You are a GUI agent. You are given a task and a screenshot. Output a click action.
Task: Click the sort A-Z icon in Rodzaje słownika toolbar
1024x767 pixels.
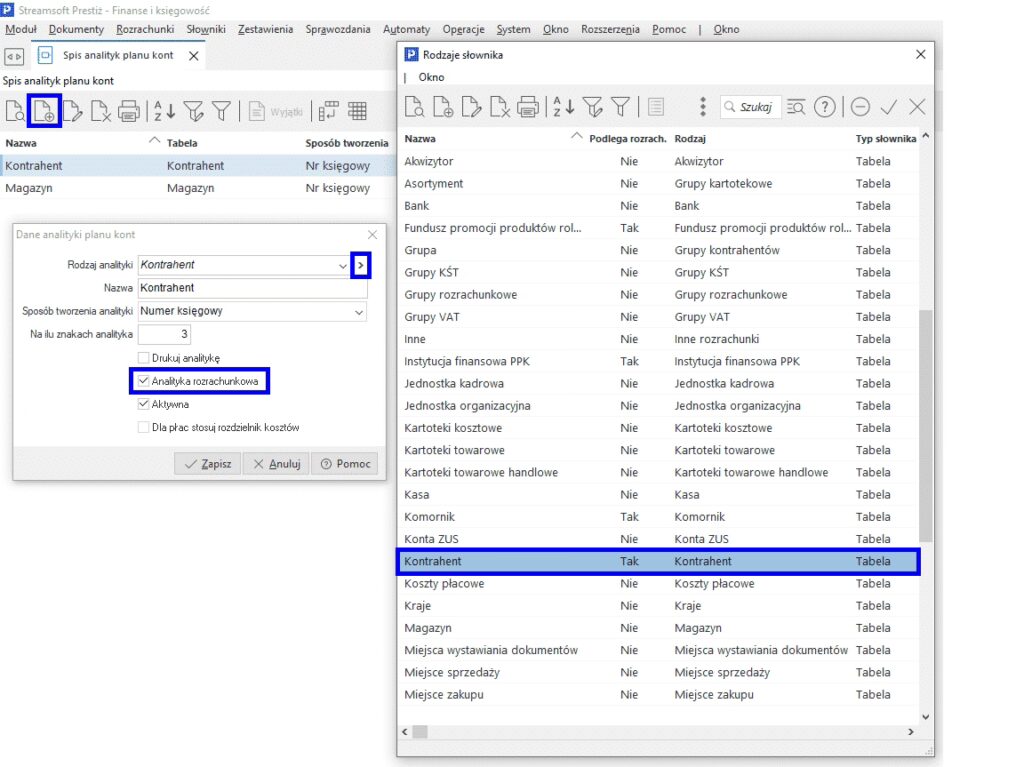pyautogui.click(x=564, y=107)
